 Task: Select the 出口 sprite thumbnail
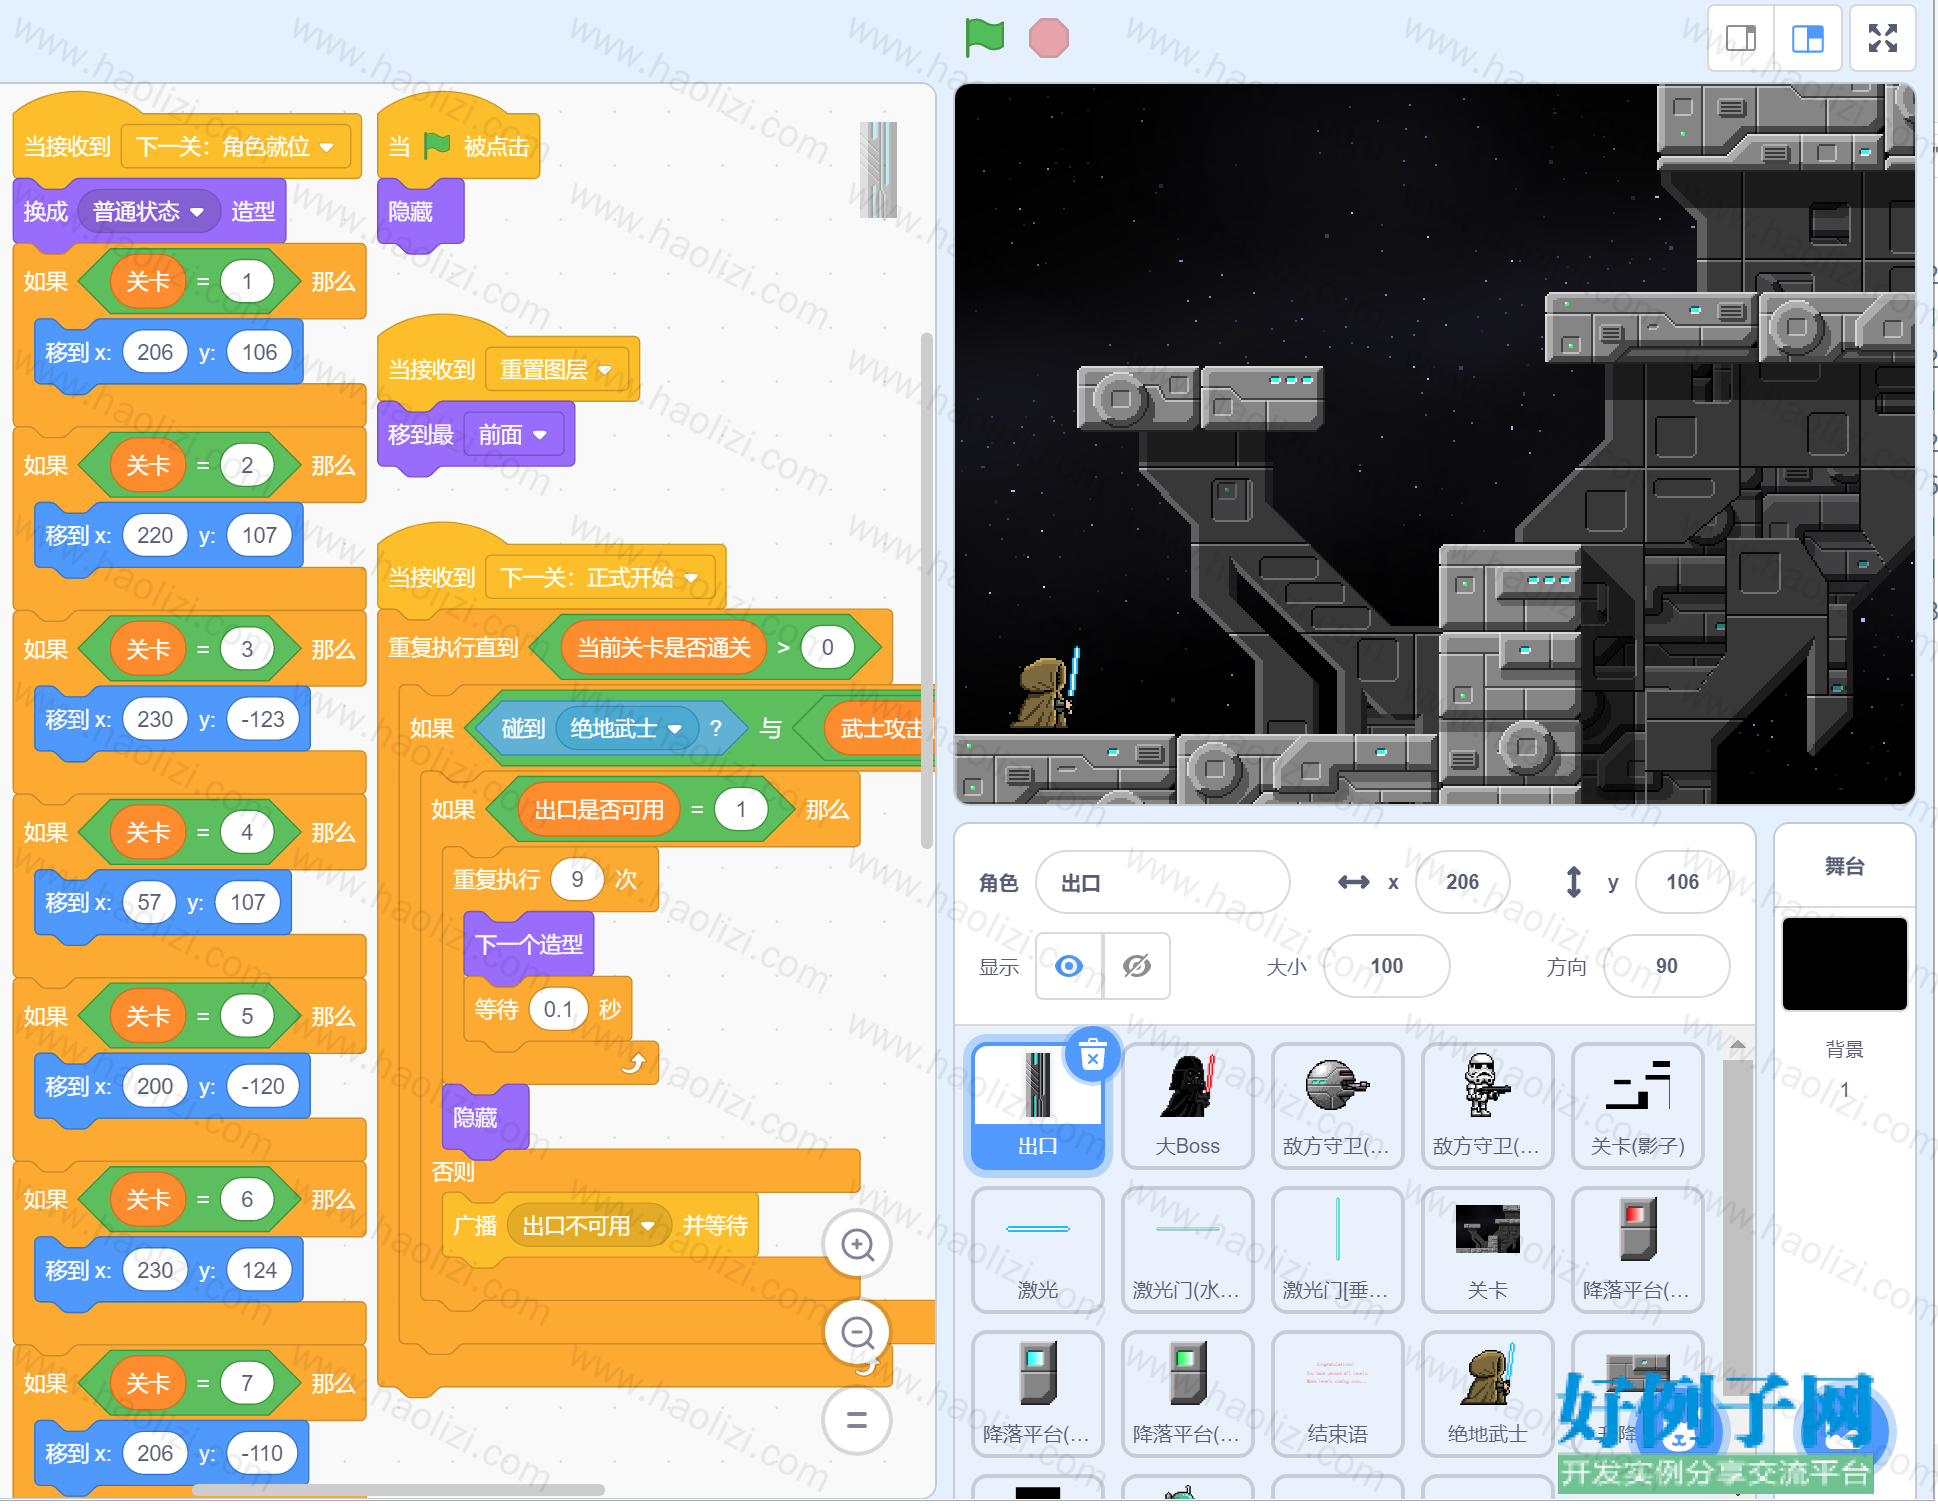point(1038,1106)
